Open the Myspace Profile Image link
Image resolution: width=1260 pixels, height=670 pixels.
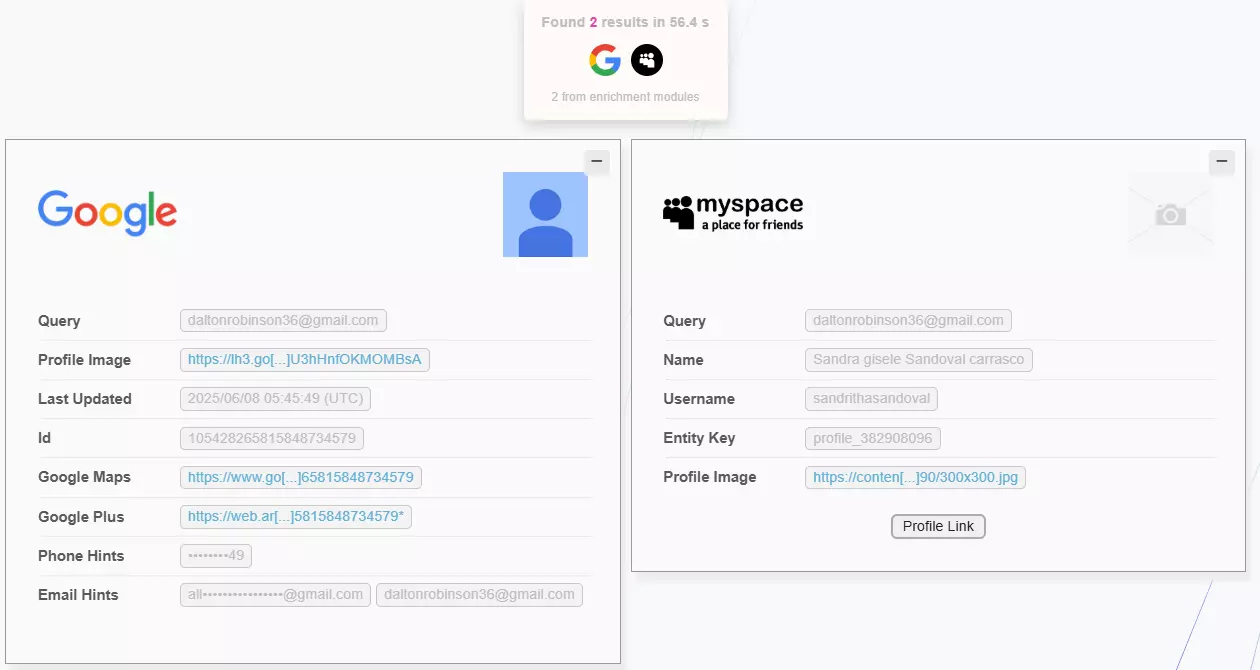pos(915,477)
